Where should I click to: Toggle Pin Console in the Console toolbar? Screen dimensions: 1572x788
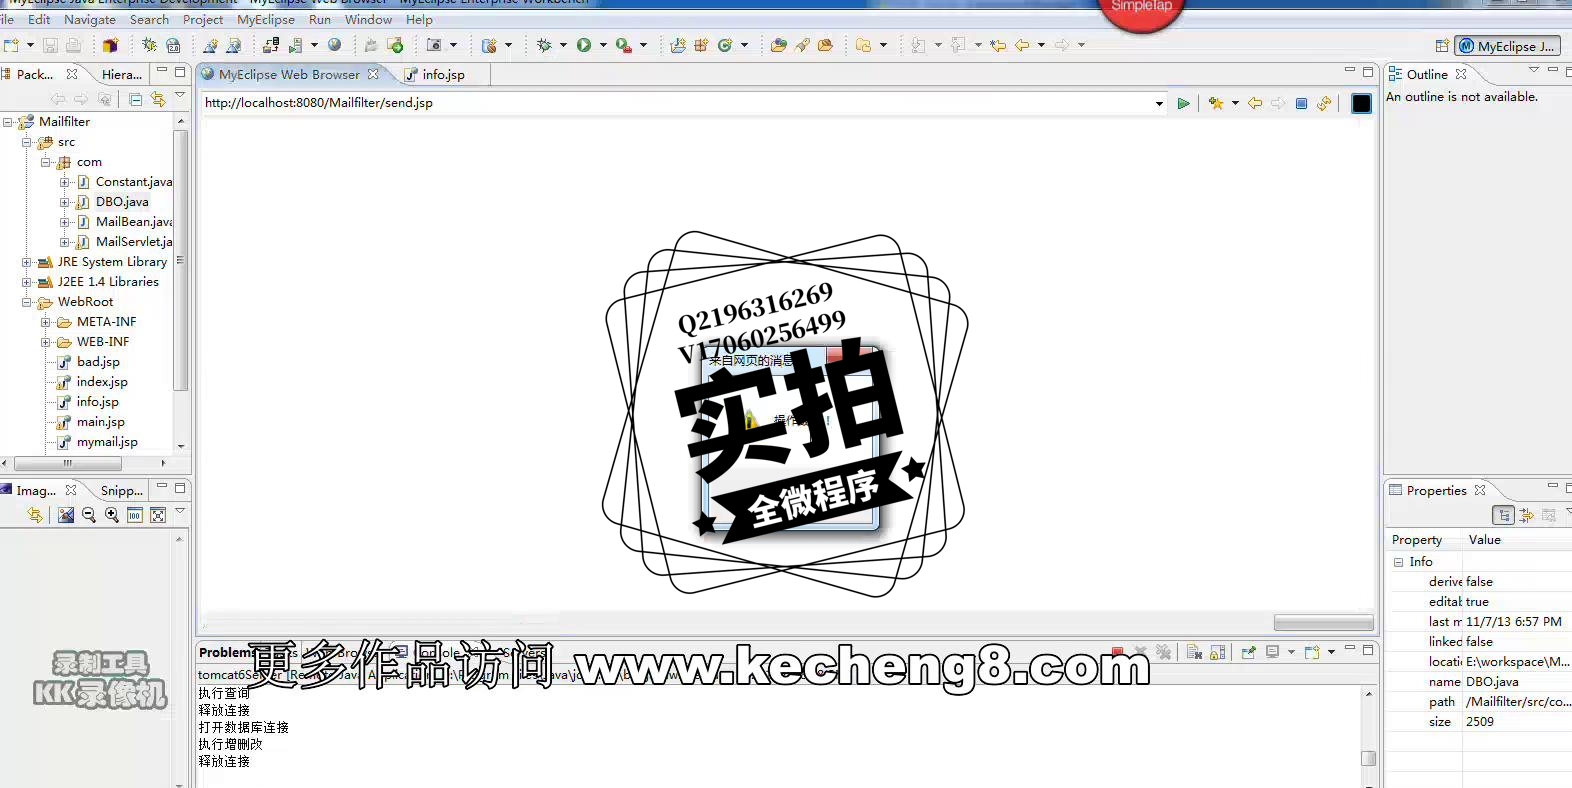point(1248,652)
